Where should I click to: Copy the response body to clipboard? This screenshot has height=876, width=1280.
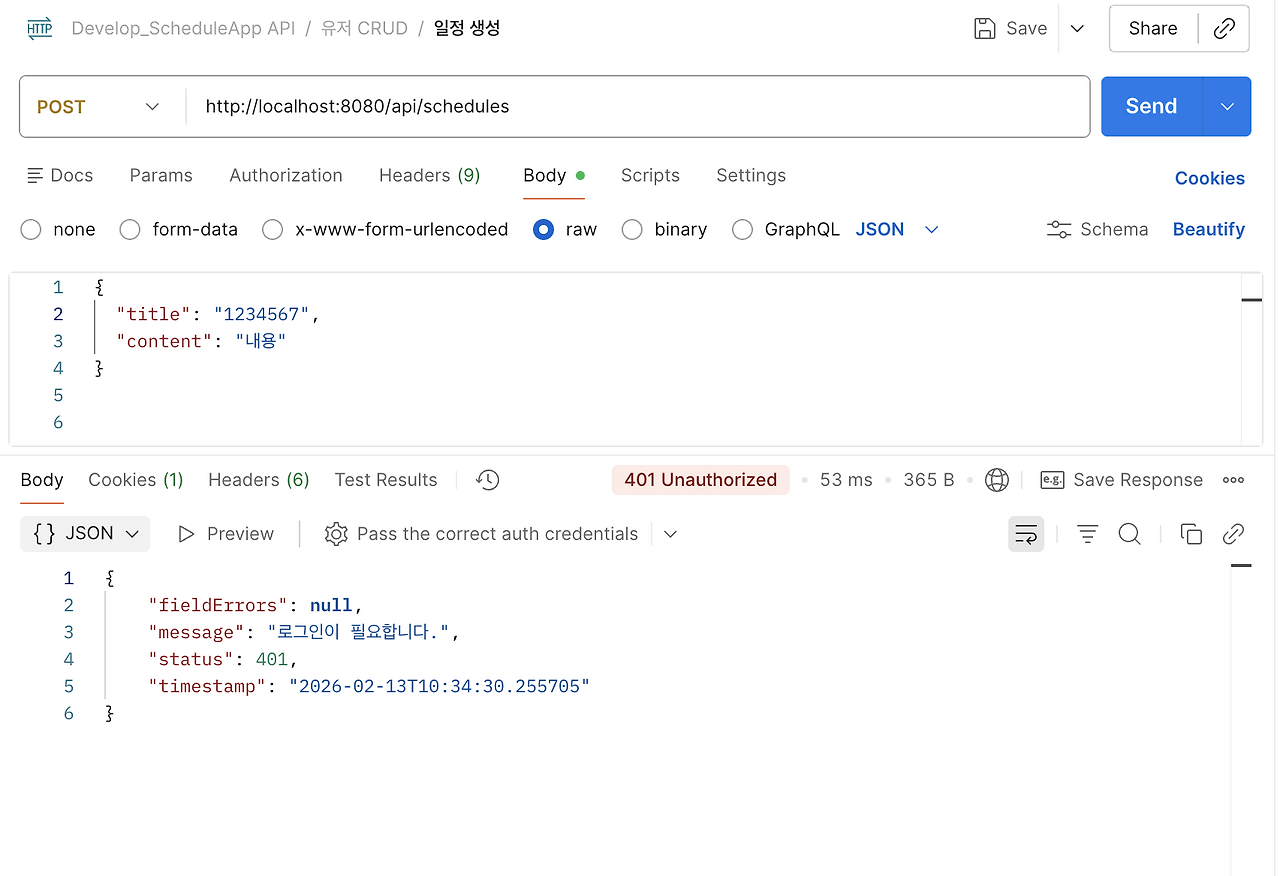tap(1191, 534)
